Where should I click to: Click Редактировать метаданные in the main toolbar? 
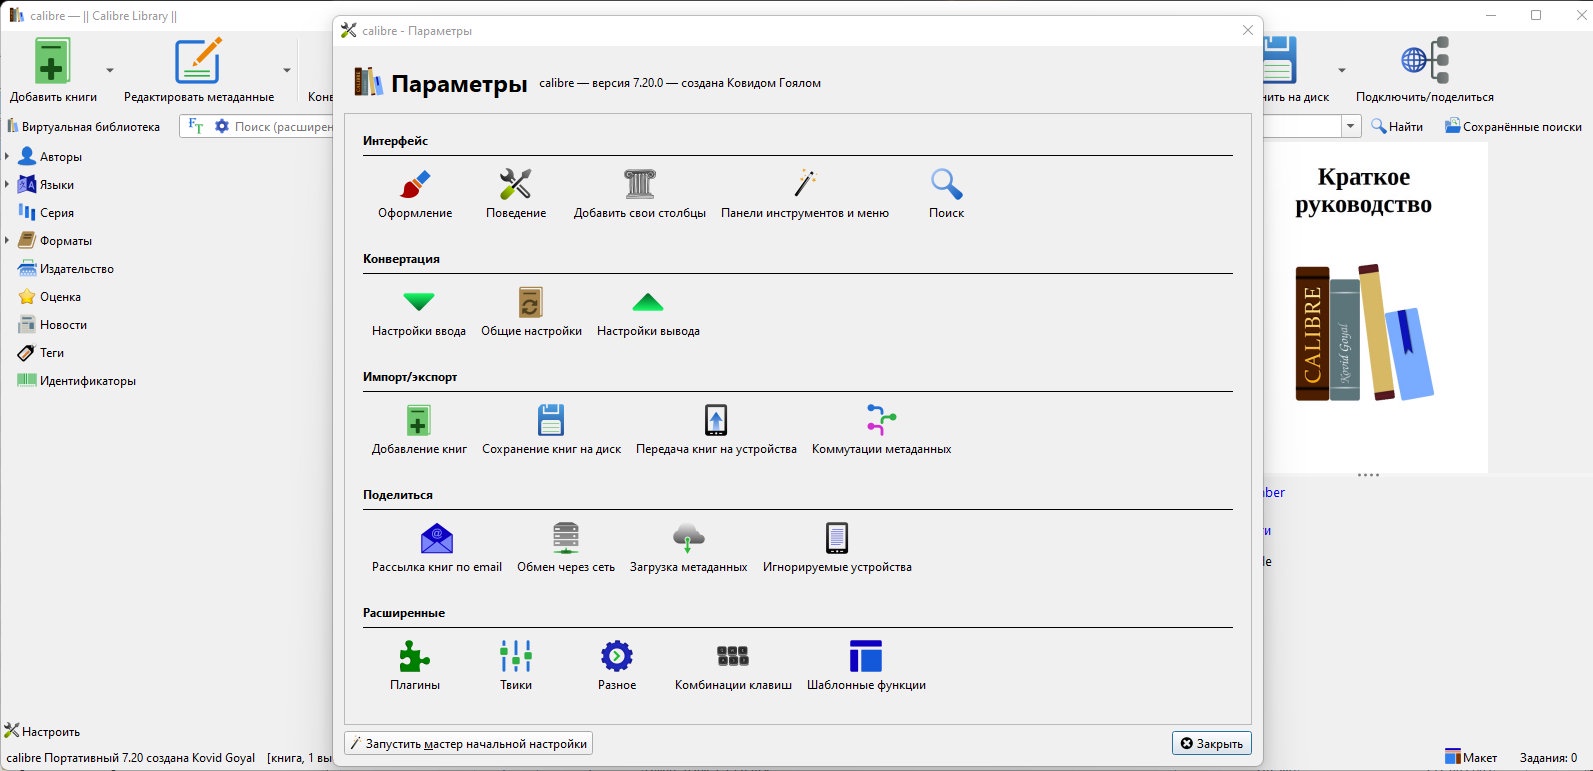[x=198, y=70]
